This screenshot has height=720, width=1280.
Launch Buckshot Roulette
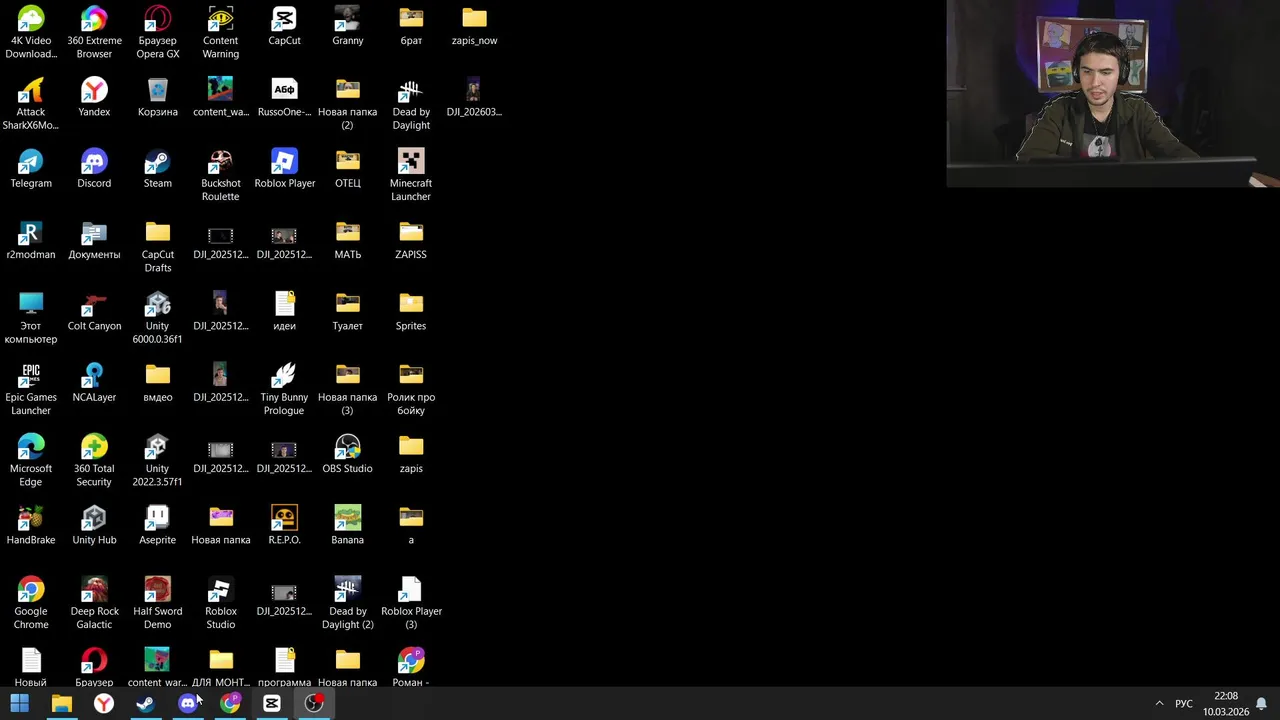[x=220, y=175]
